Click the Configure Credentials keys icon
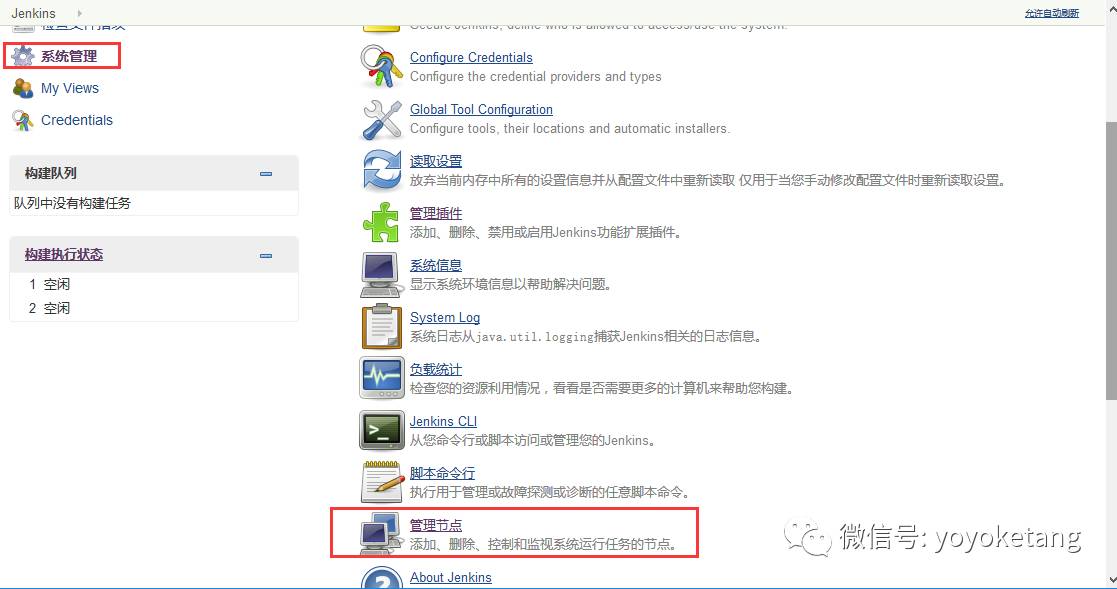 point(382,67)
